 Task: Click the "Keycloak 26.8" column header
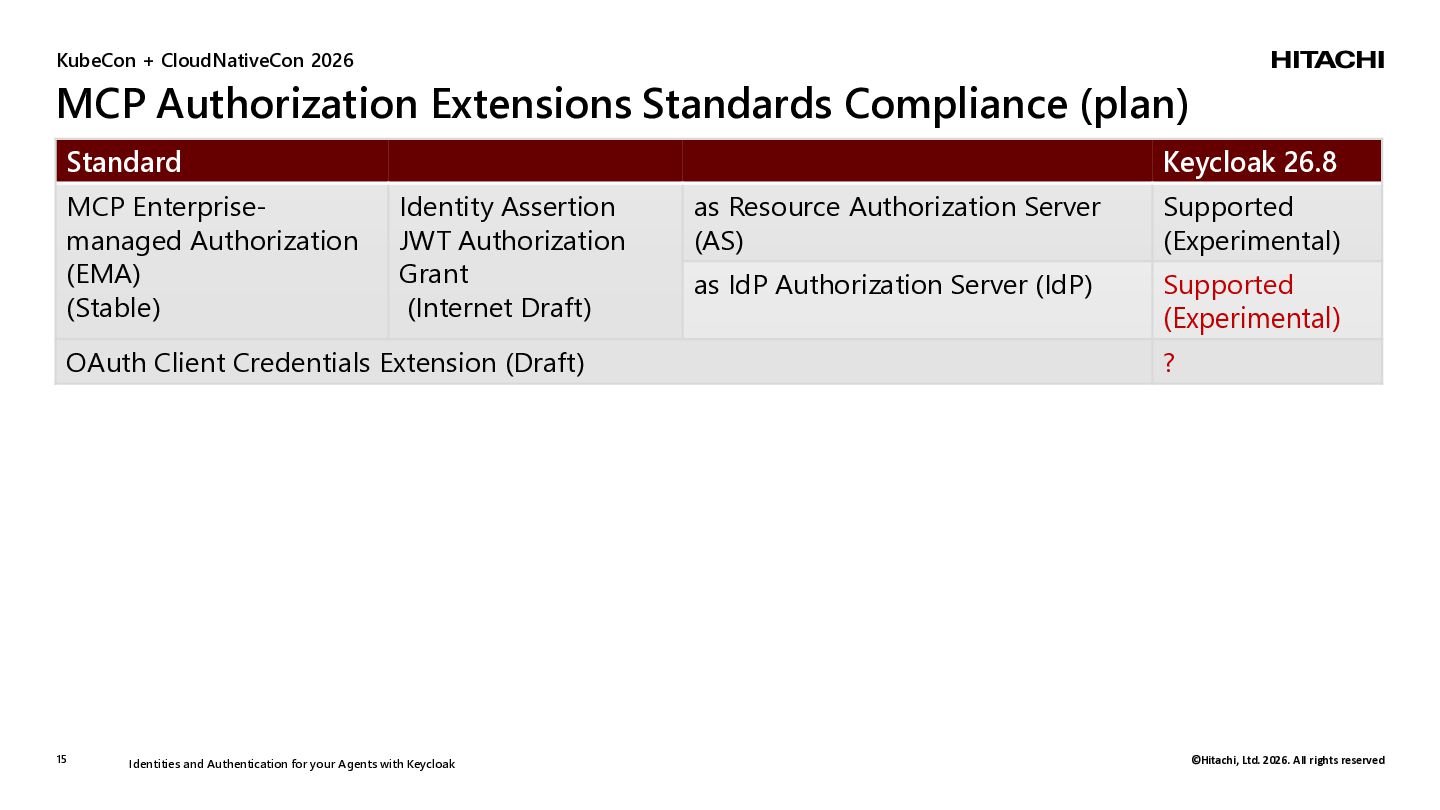(1267, 162)
